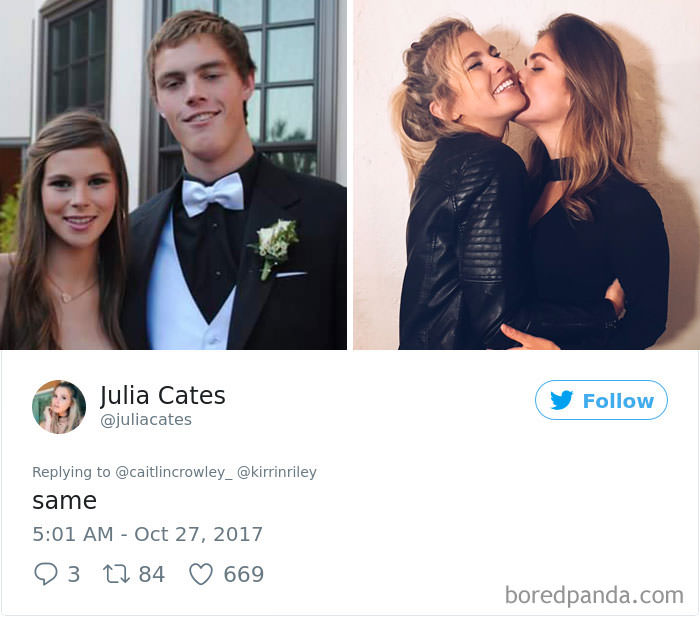This screenshot has height=617, width=700.
Task: Open the @kirrinriley mention
Action: click(x=277, y=472)
